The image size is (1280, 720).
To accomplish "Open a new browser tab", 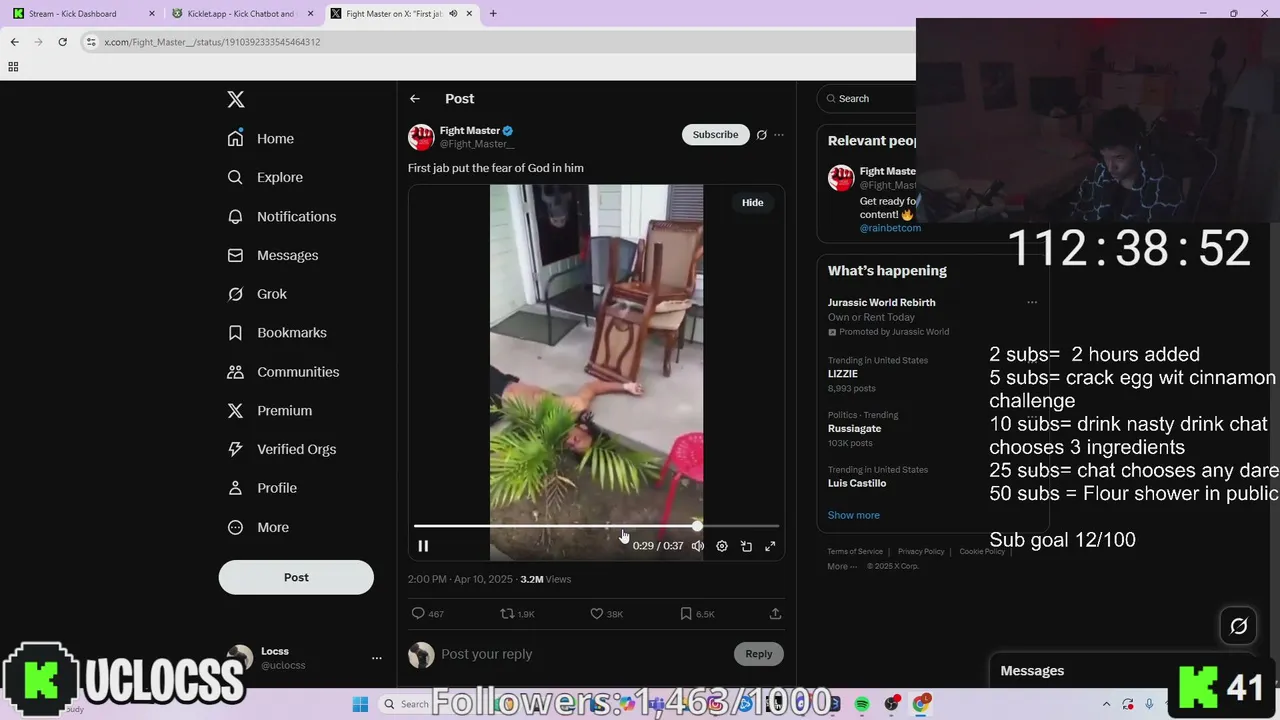I will (x=493, y=14).
